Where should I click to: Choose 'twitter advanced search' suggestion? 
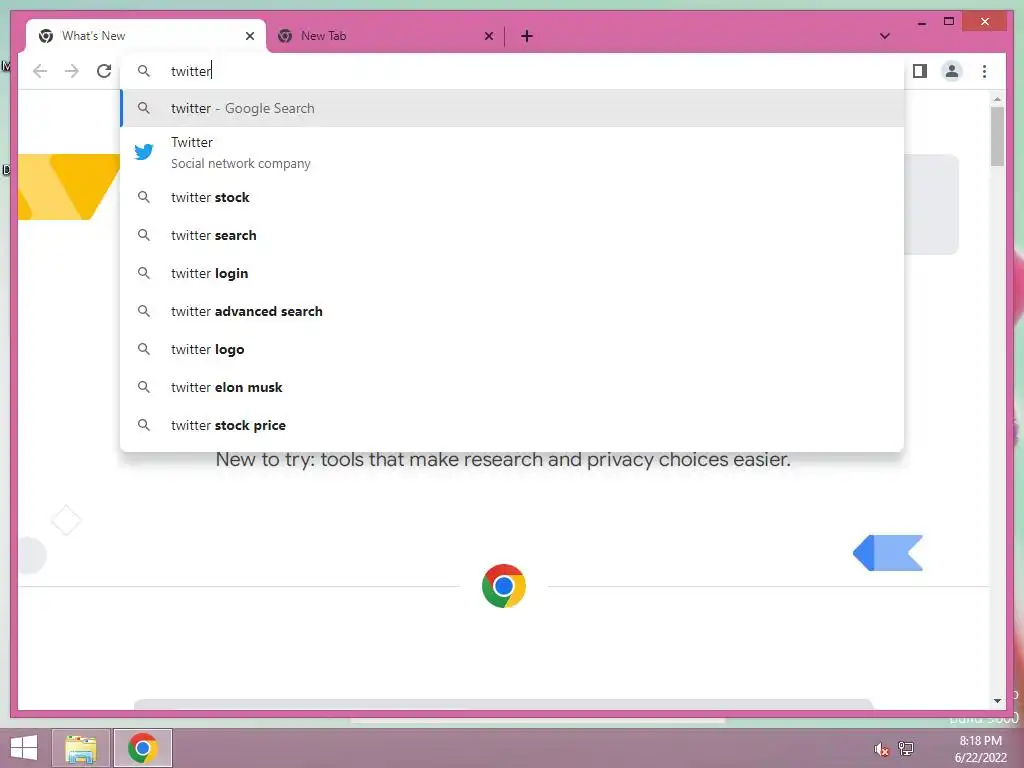512,312
